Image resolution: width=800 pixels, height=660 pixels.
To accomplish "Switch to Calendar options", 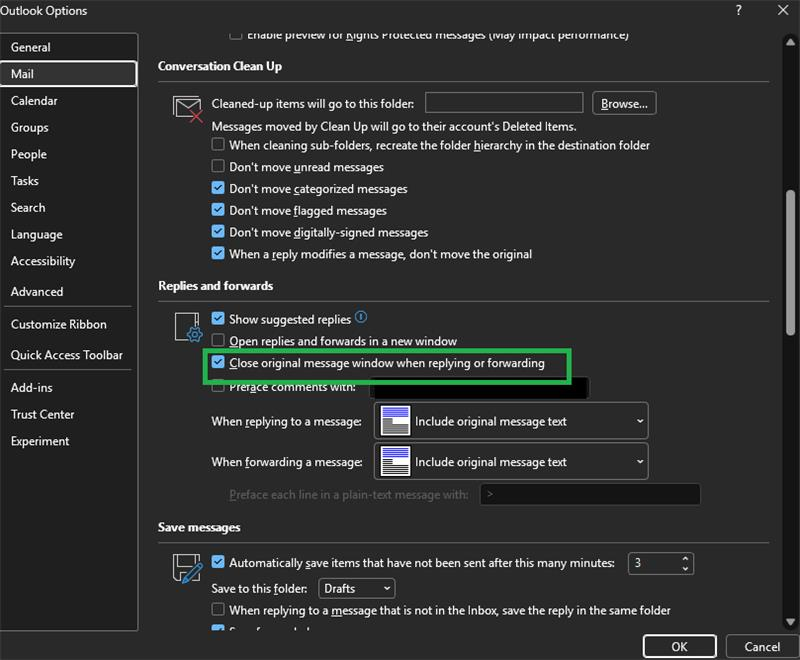I will [69, 100].
